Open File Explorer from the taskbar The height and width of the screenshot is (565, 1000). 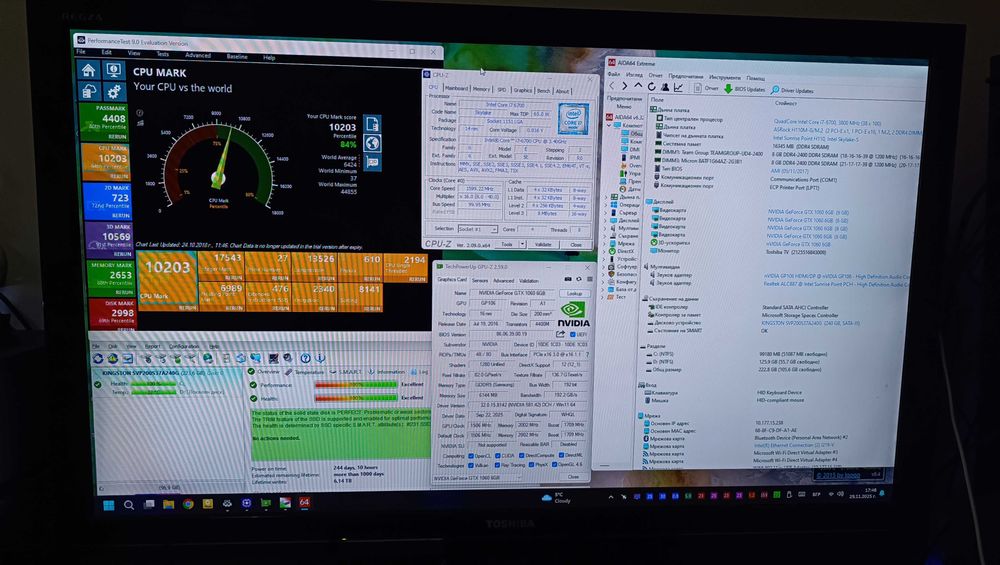point(168,504)
